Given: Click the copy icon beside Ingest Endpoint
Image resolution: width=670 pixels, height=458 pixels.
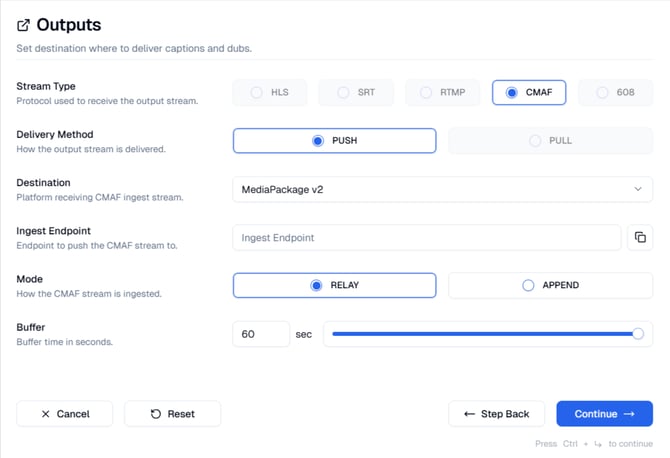Looking at the screenshot, I should tap(640, 237).
